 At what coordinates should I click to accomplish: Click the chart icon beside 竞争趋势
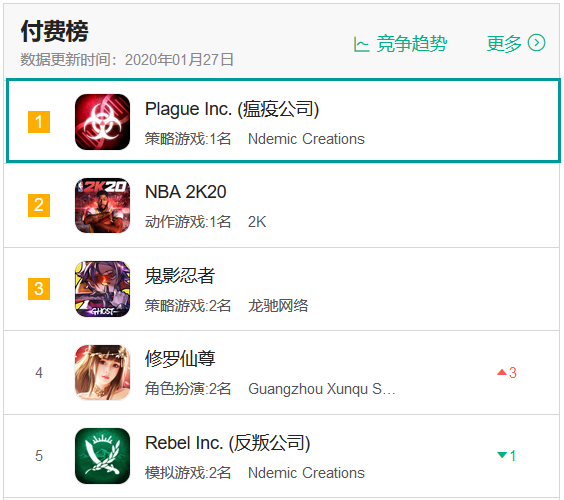361,44
